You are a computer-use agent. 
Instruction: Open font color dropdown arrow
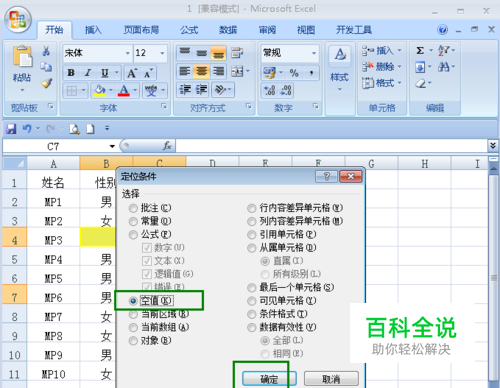(x=135, y=90)
